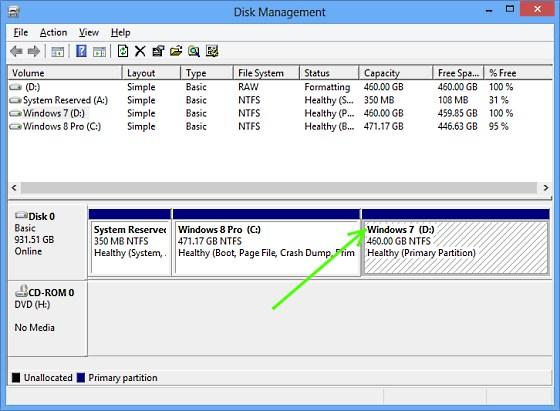
Task: Click the horizontal scrollbar track
Action: coord(279,188)
